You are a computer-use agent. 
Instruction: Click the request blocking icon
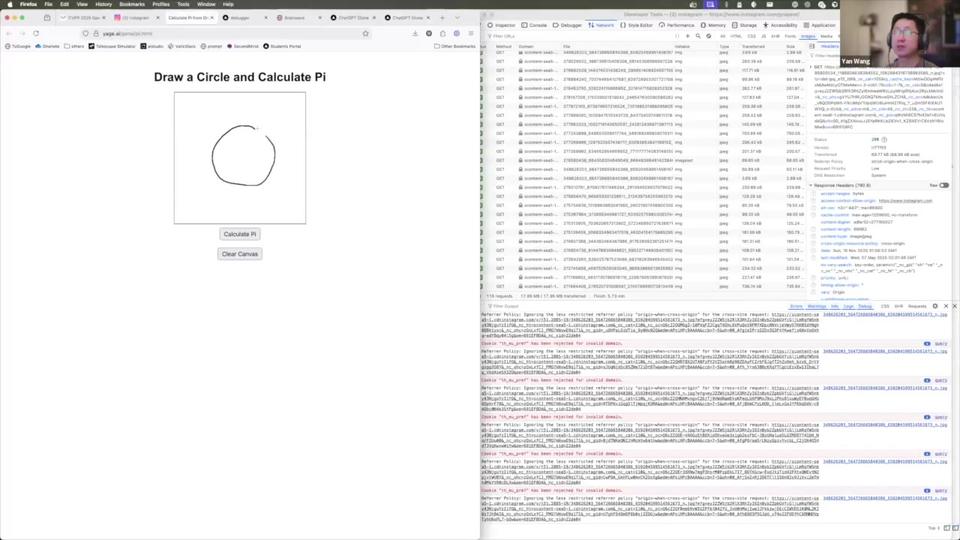[708, 36]
